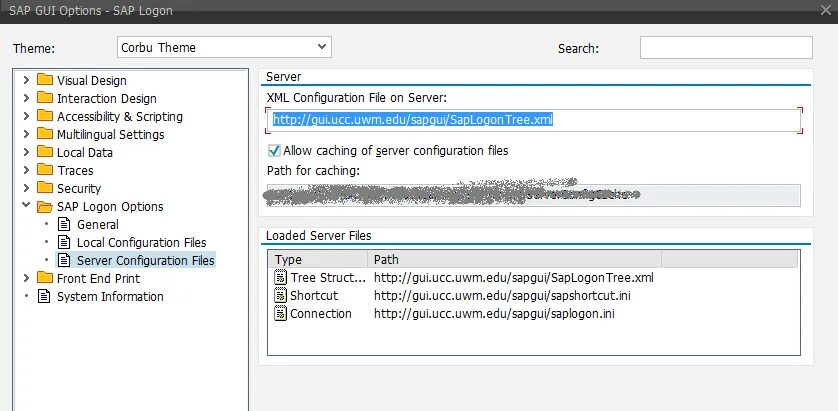Expand the Local Data tree node

point(26,152)
